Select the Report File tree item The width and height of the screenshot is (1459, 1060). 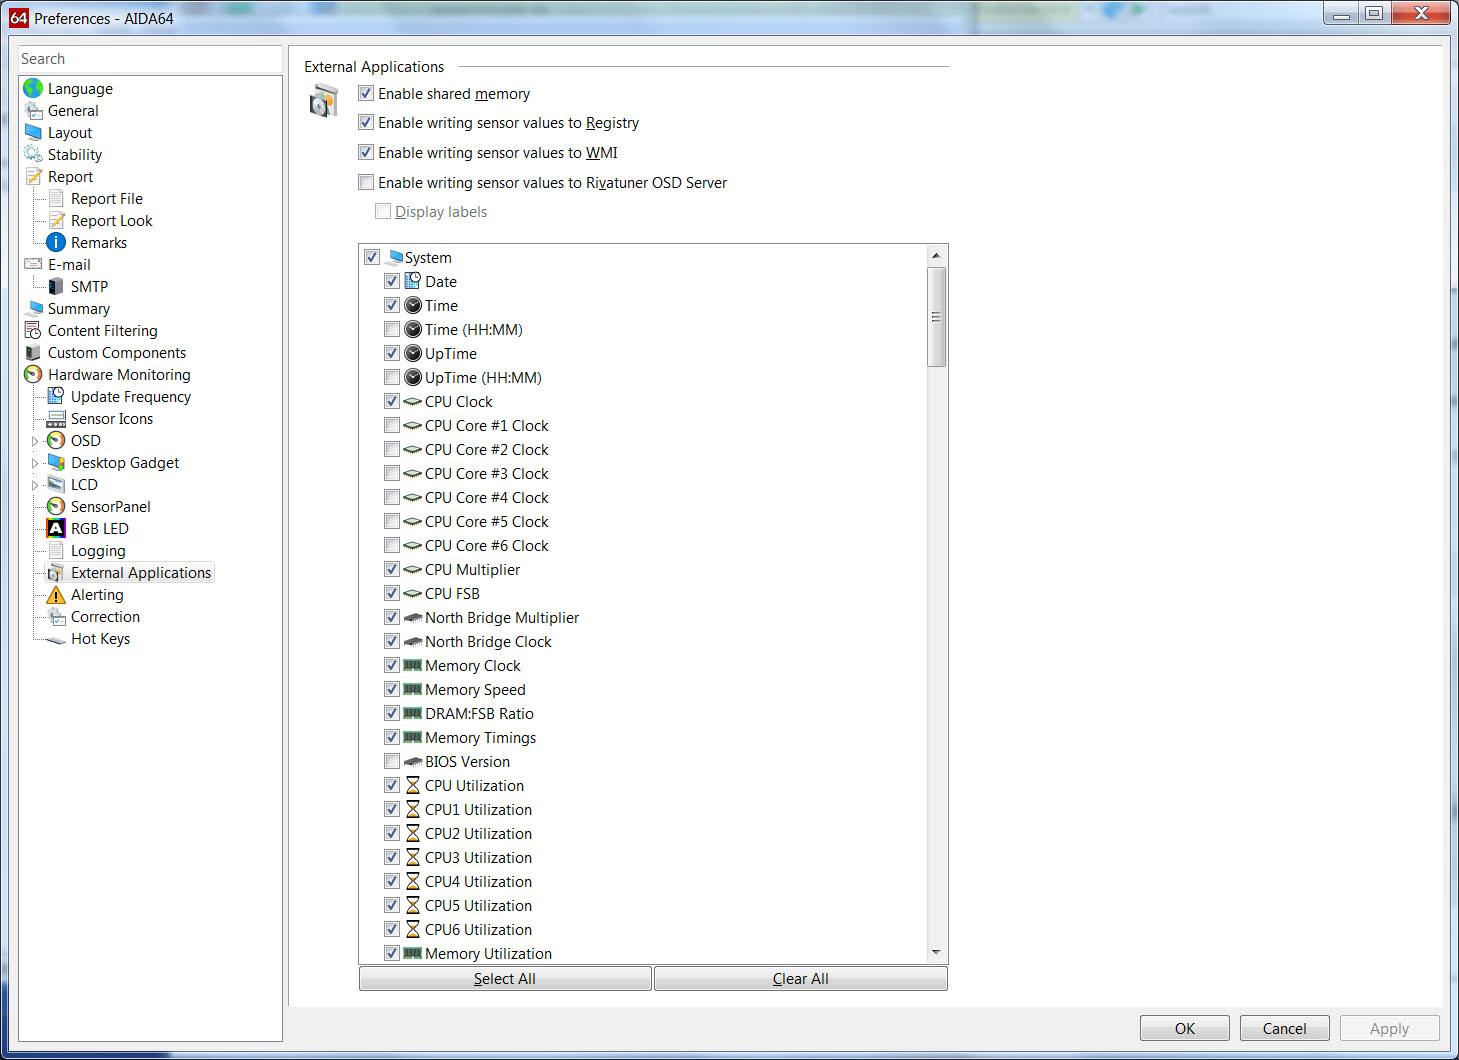coord(107,199)
